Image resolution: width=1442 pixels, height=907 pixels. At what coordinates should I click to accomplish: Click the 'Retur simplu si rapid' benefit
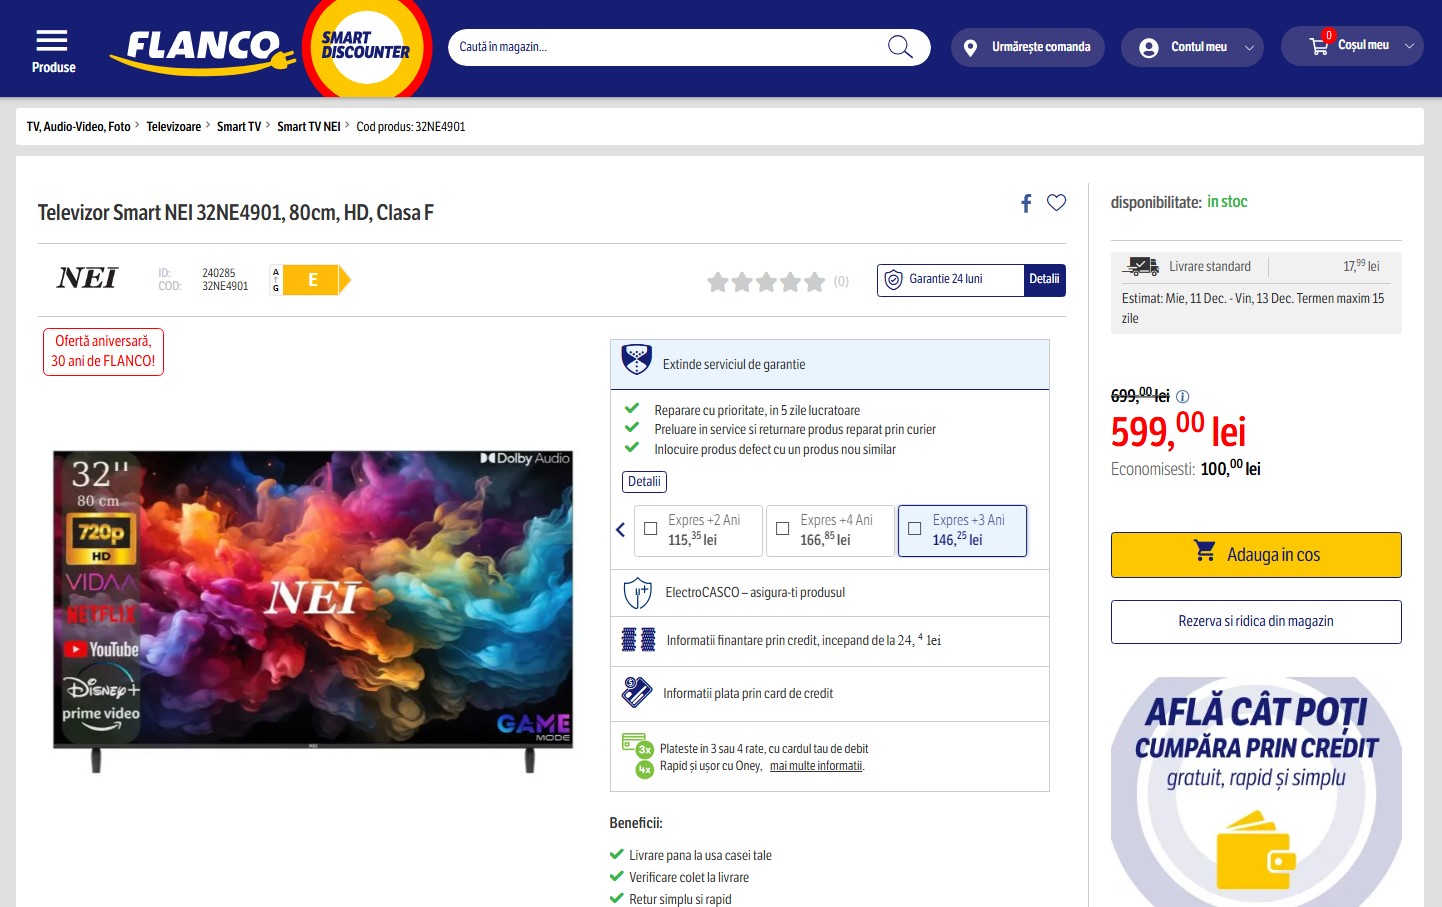(680, 900)
